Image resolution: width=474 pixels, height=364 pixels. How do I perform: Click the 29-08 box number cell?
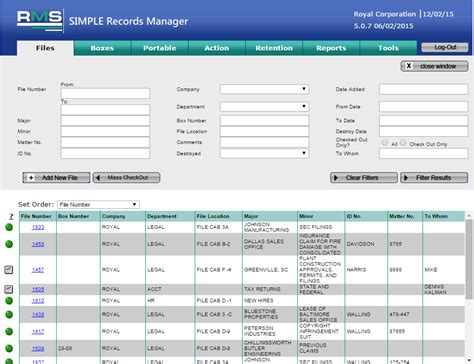click(x=78, y=348)
